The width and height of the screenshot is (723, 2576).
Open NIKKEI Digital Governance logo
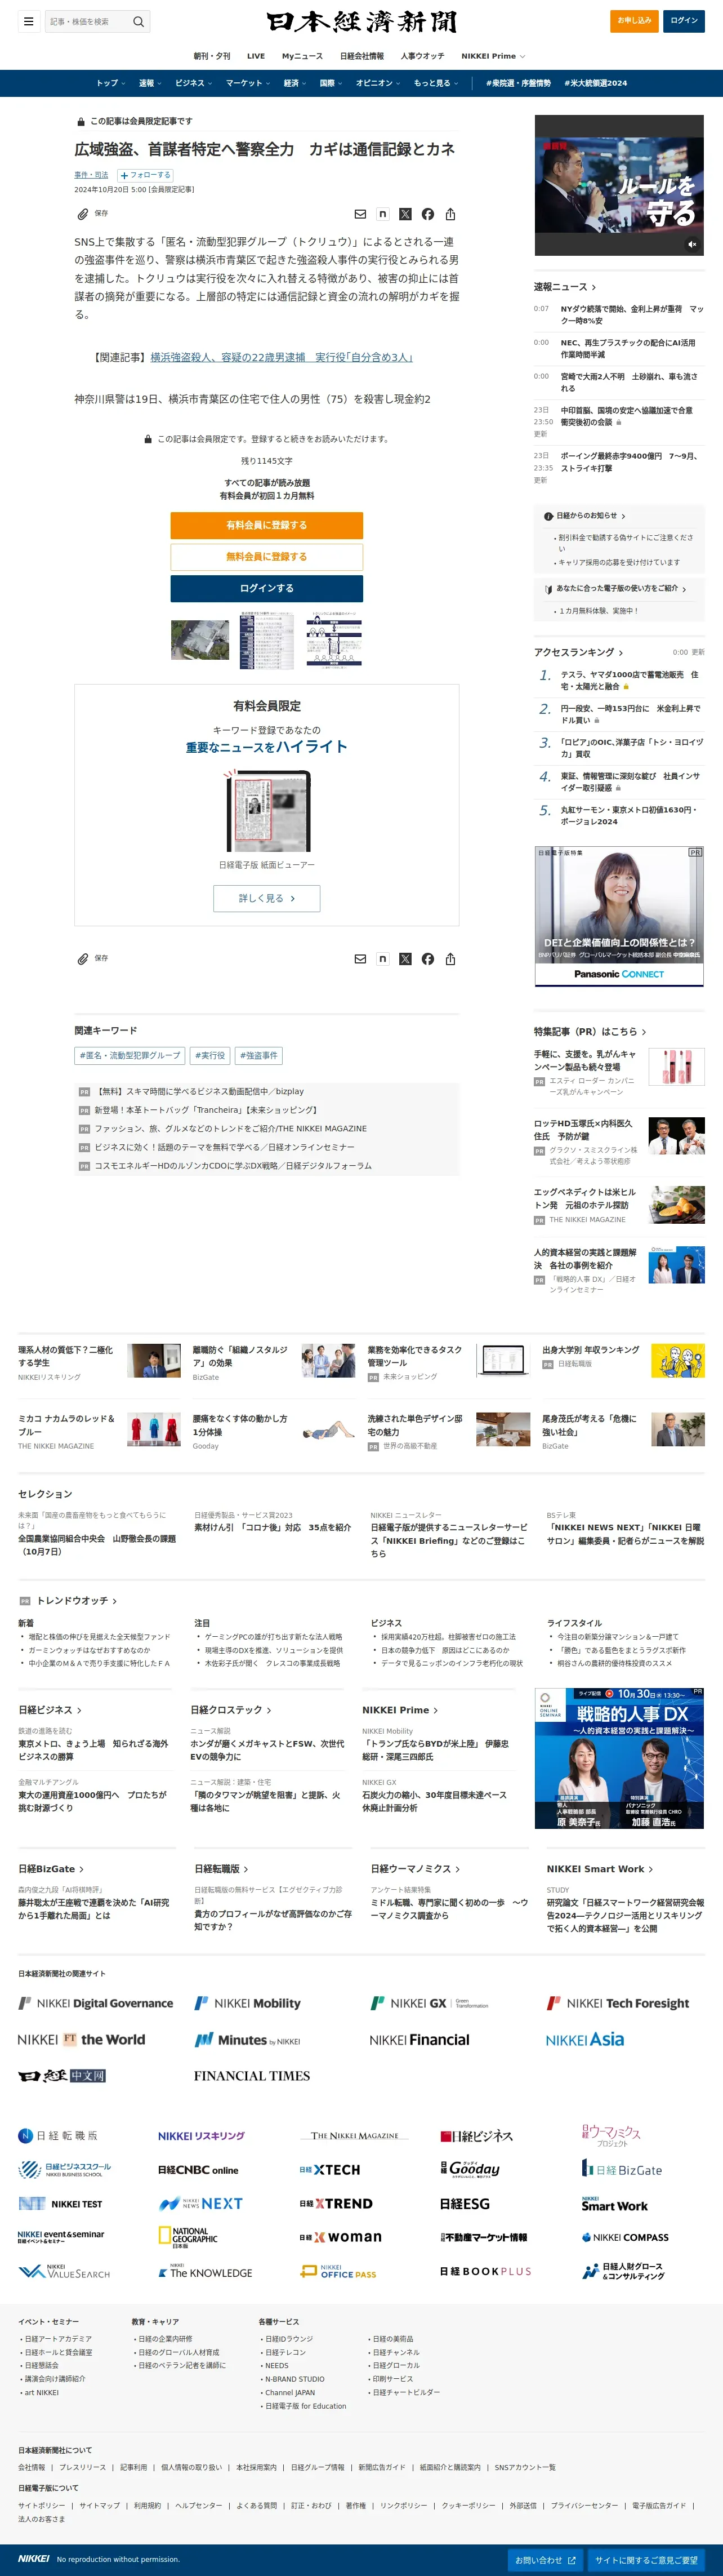(x=96, y=2003)
